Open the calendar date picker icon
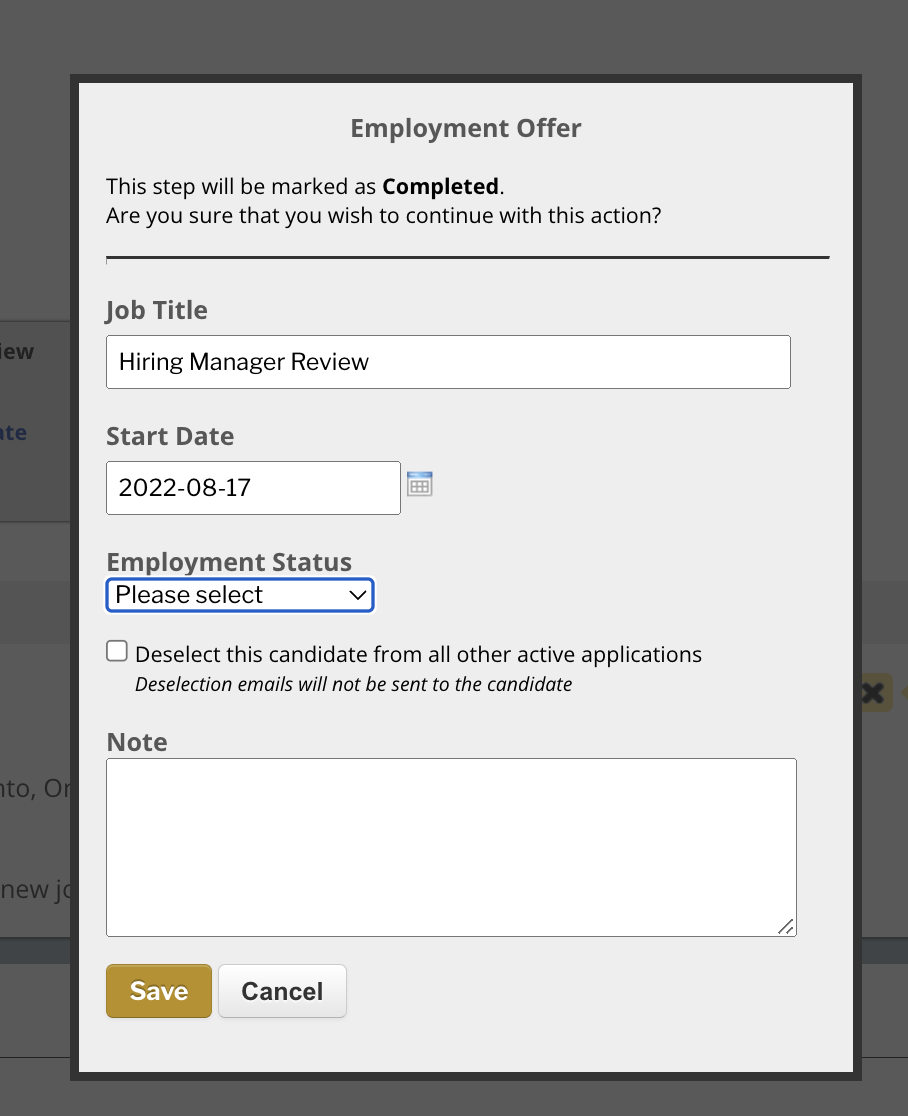This screenshot has width=908, height=1116. click(x=420, y=485)
